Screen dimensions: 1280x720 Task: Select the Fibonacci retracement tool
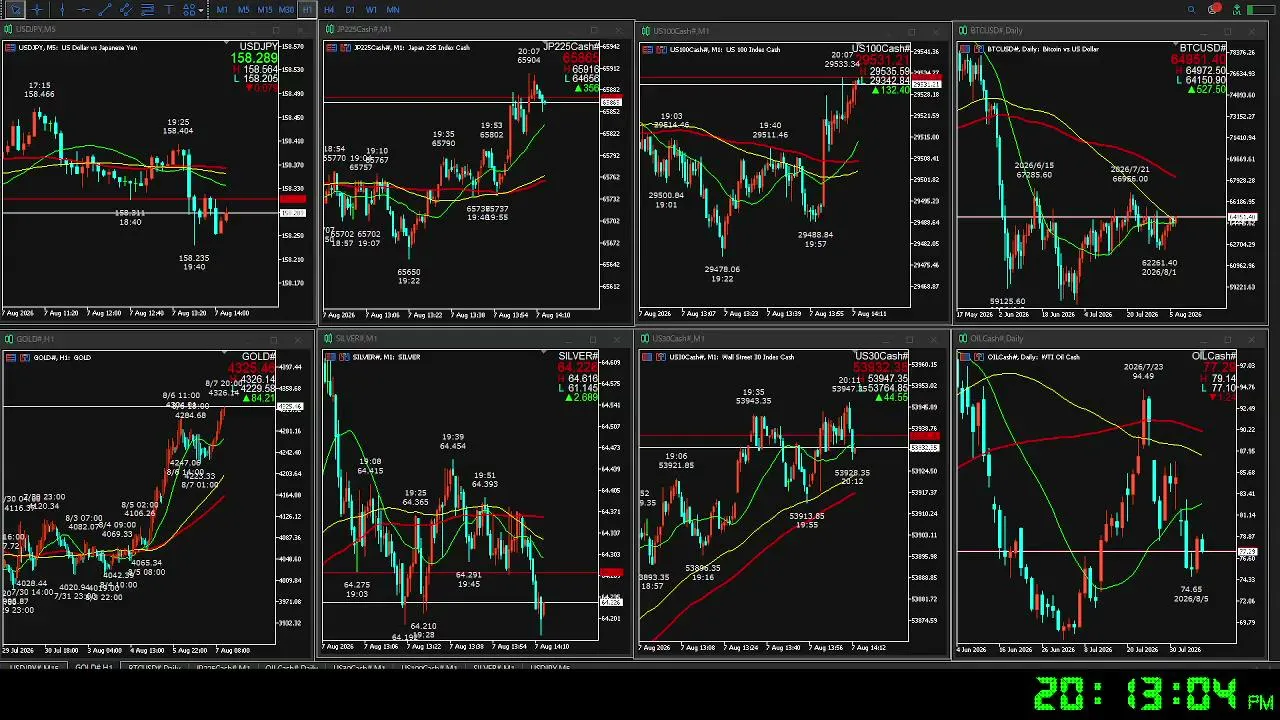coord(147,9)
